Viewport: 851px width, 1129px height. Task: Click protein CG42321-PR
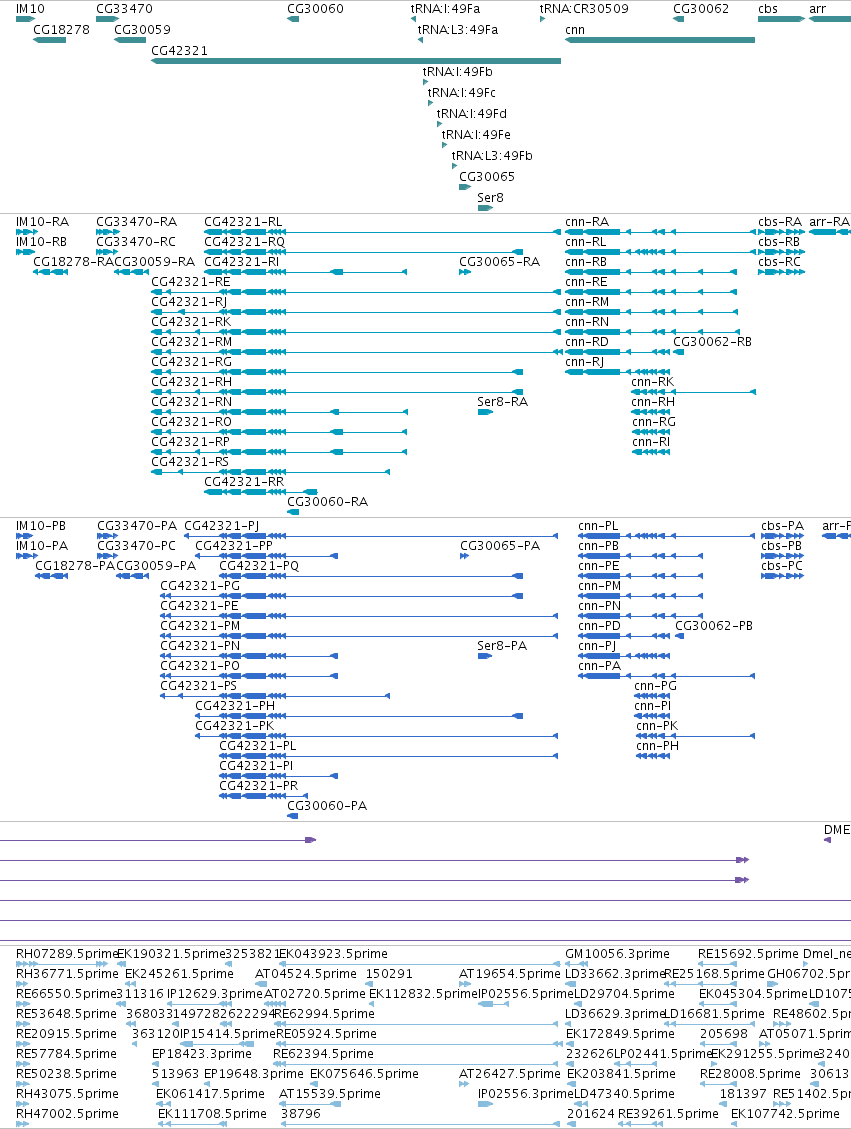258,787
